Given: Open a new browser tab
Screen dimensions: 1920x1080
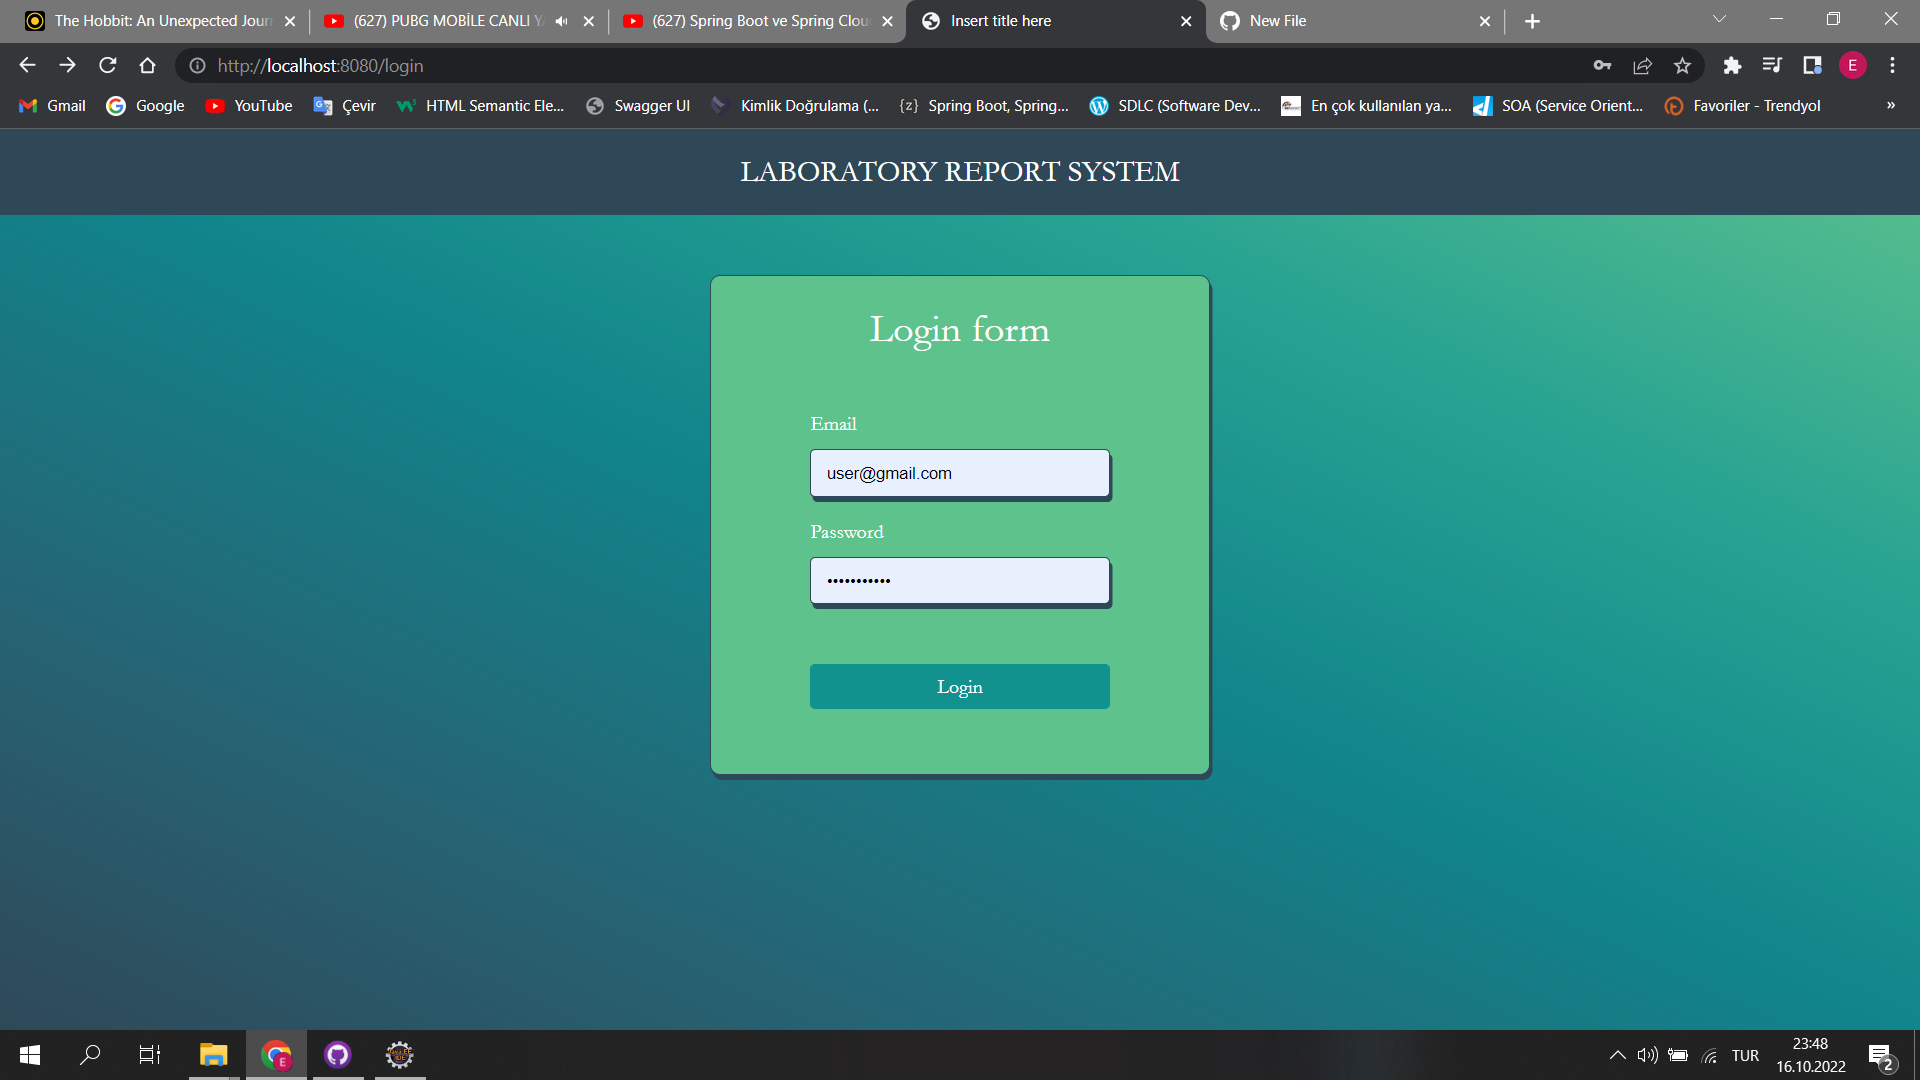Looking at the screenshot, I should tap(1532, 21).
